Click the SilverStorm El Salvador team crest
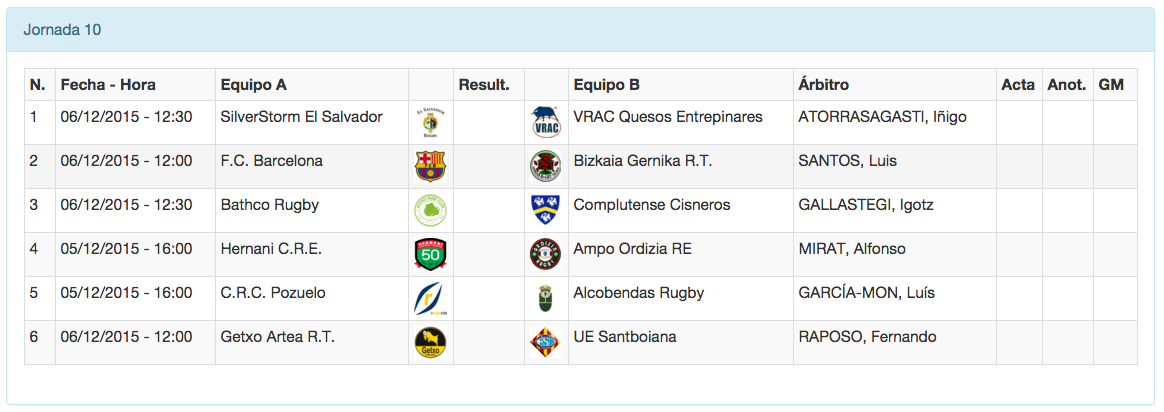The image size is (1164, 412). click(x=430, y=122)
